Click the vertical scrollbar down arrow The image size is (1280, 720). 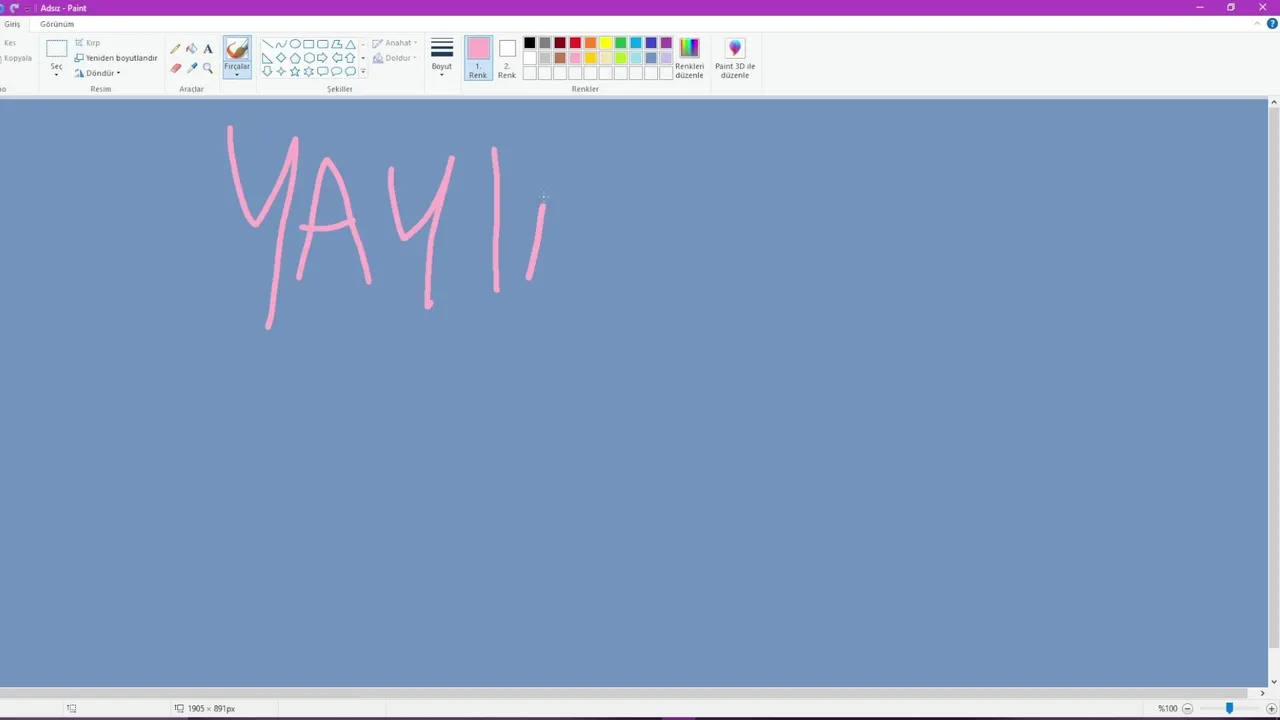1273,681
